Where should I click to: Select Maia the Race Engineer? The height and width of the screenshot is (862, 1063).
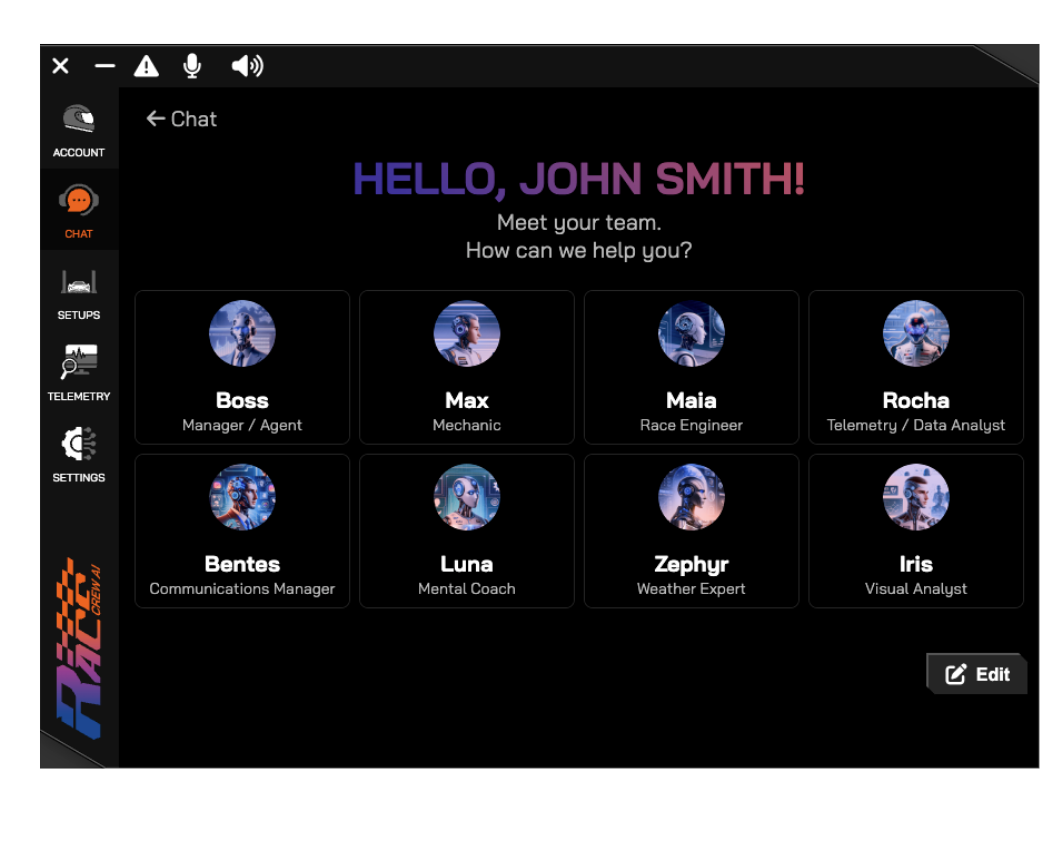pos(691,367)
